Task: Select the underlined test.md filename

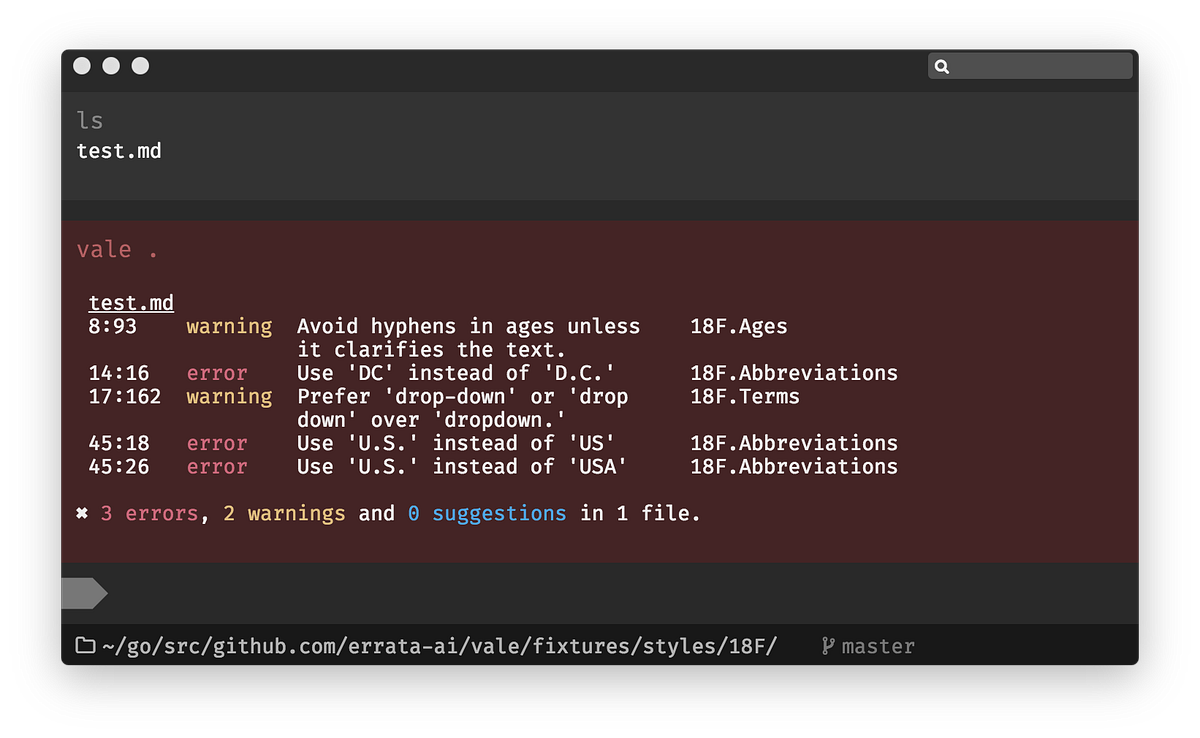Action: [x=131, y=302]
